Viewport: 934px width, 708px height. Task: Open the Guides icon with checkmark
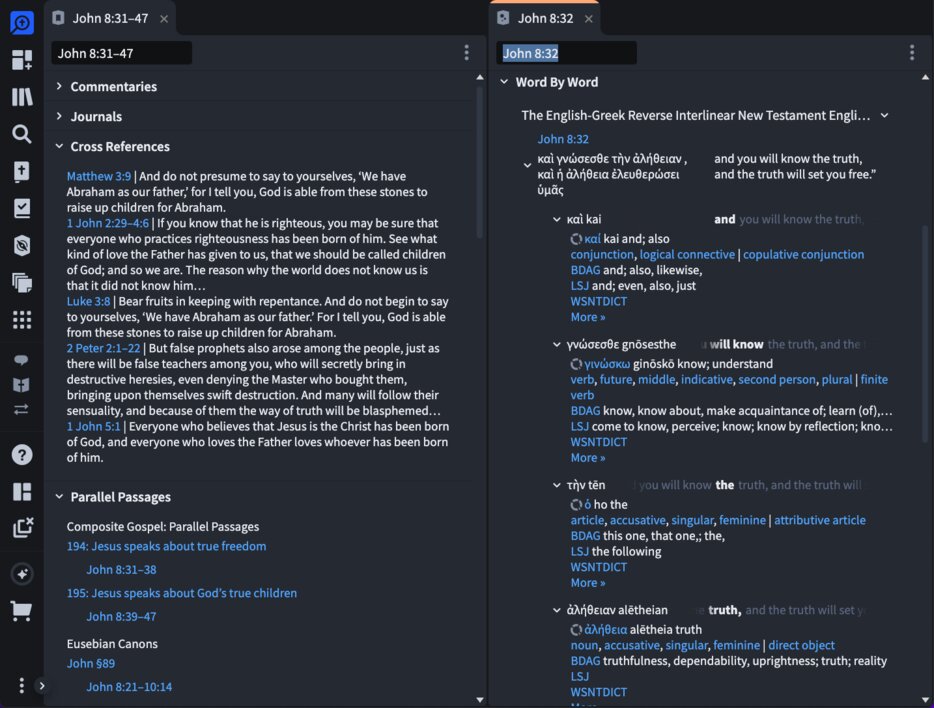(x=22, y=207)
